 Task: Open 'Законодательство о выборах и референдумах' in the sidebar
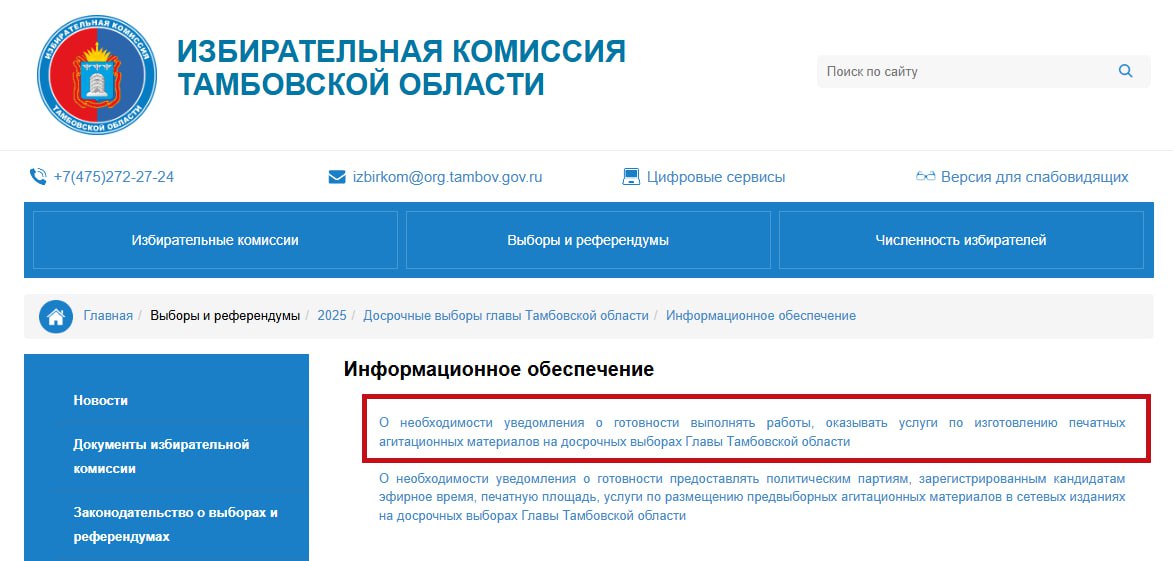[176, 524]
